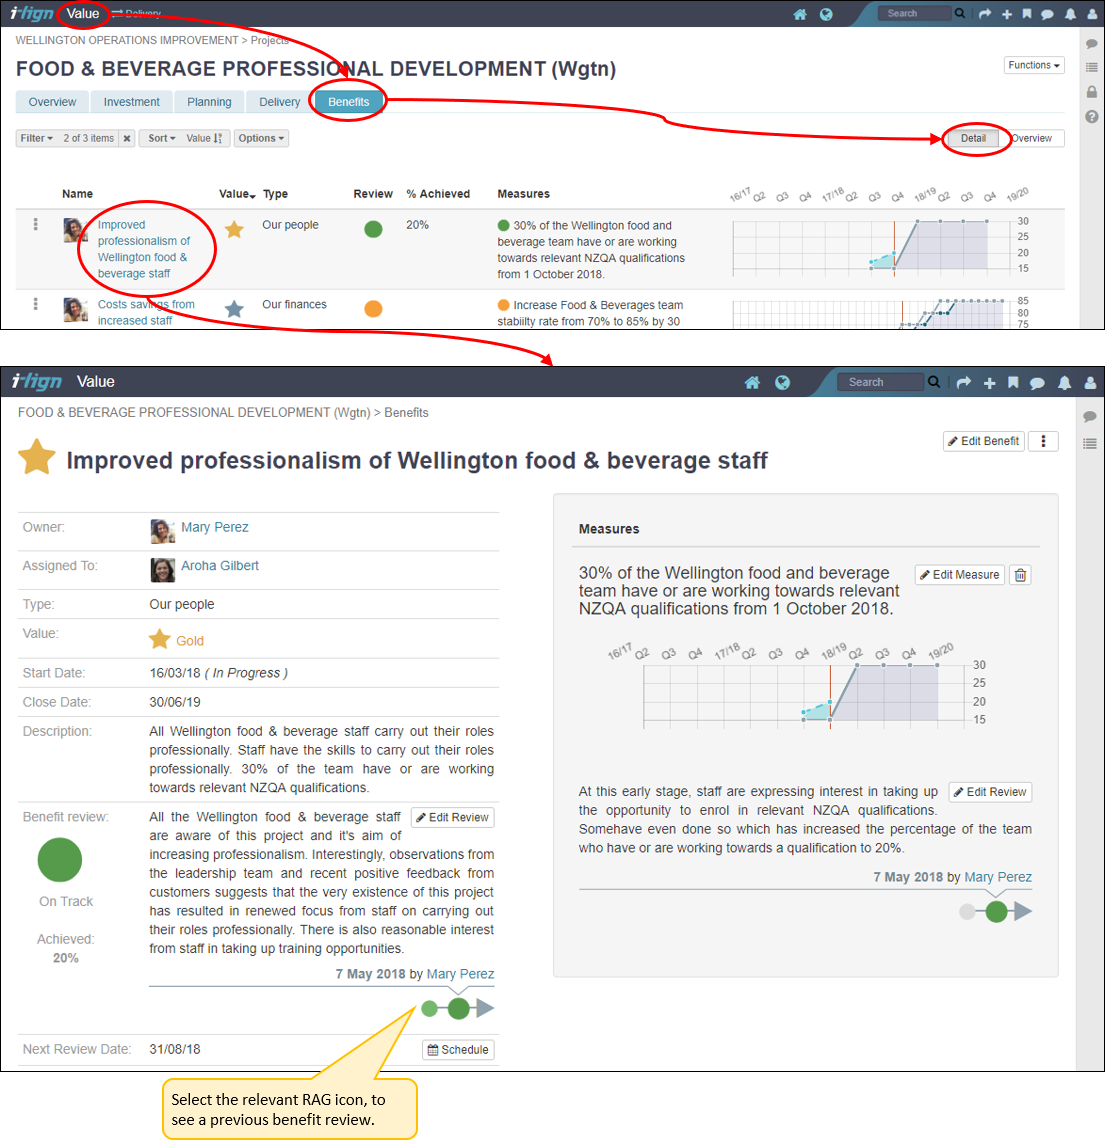
Task: Sort by Value column header
Action: 237,194
